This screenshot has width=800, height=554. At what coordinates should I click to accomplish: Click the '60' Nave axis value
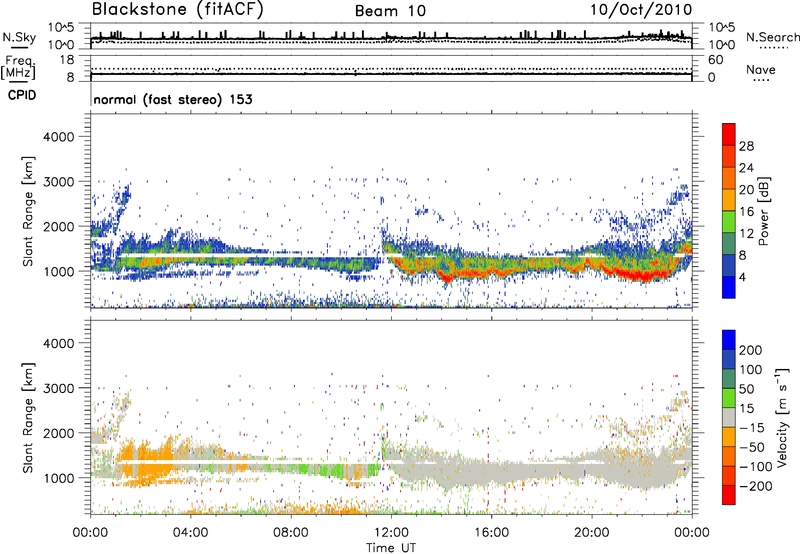click(716, 60)
